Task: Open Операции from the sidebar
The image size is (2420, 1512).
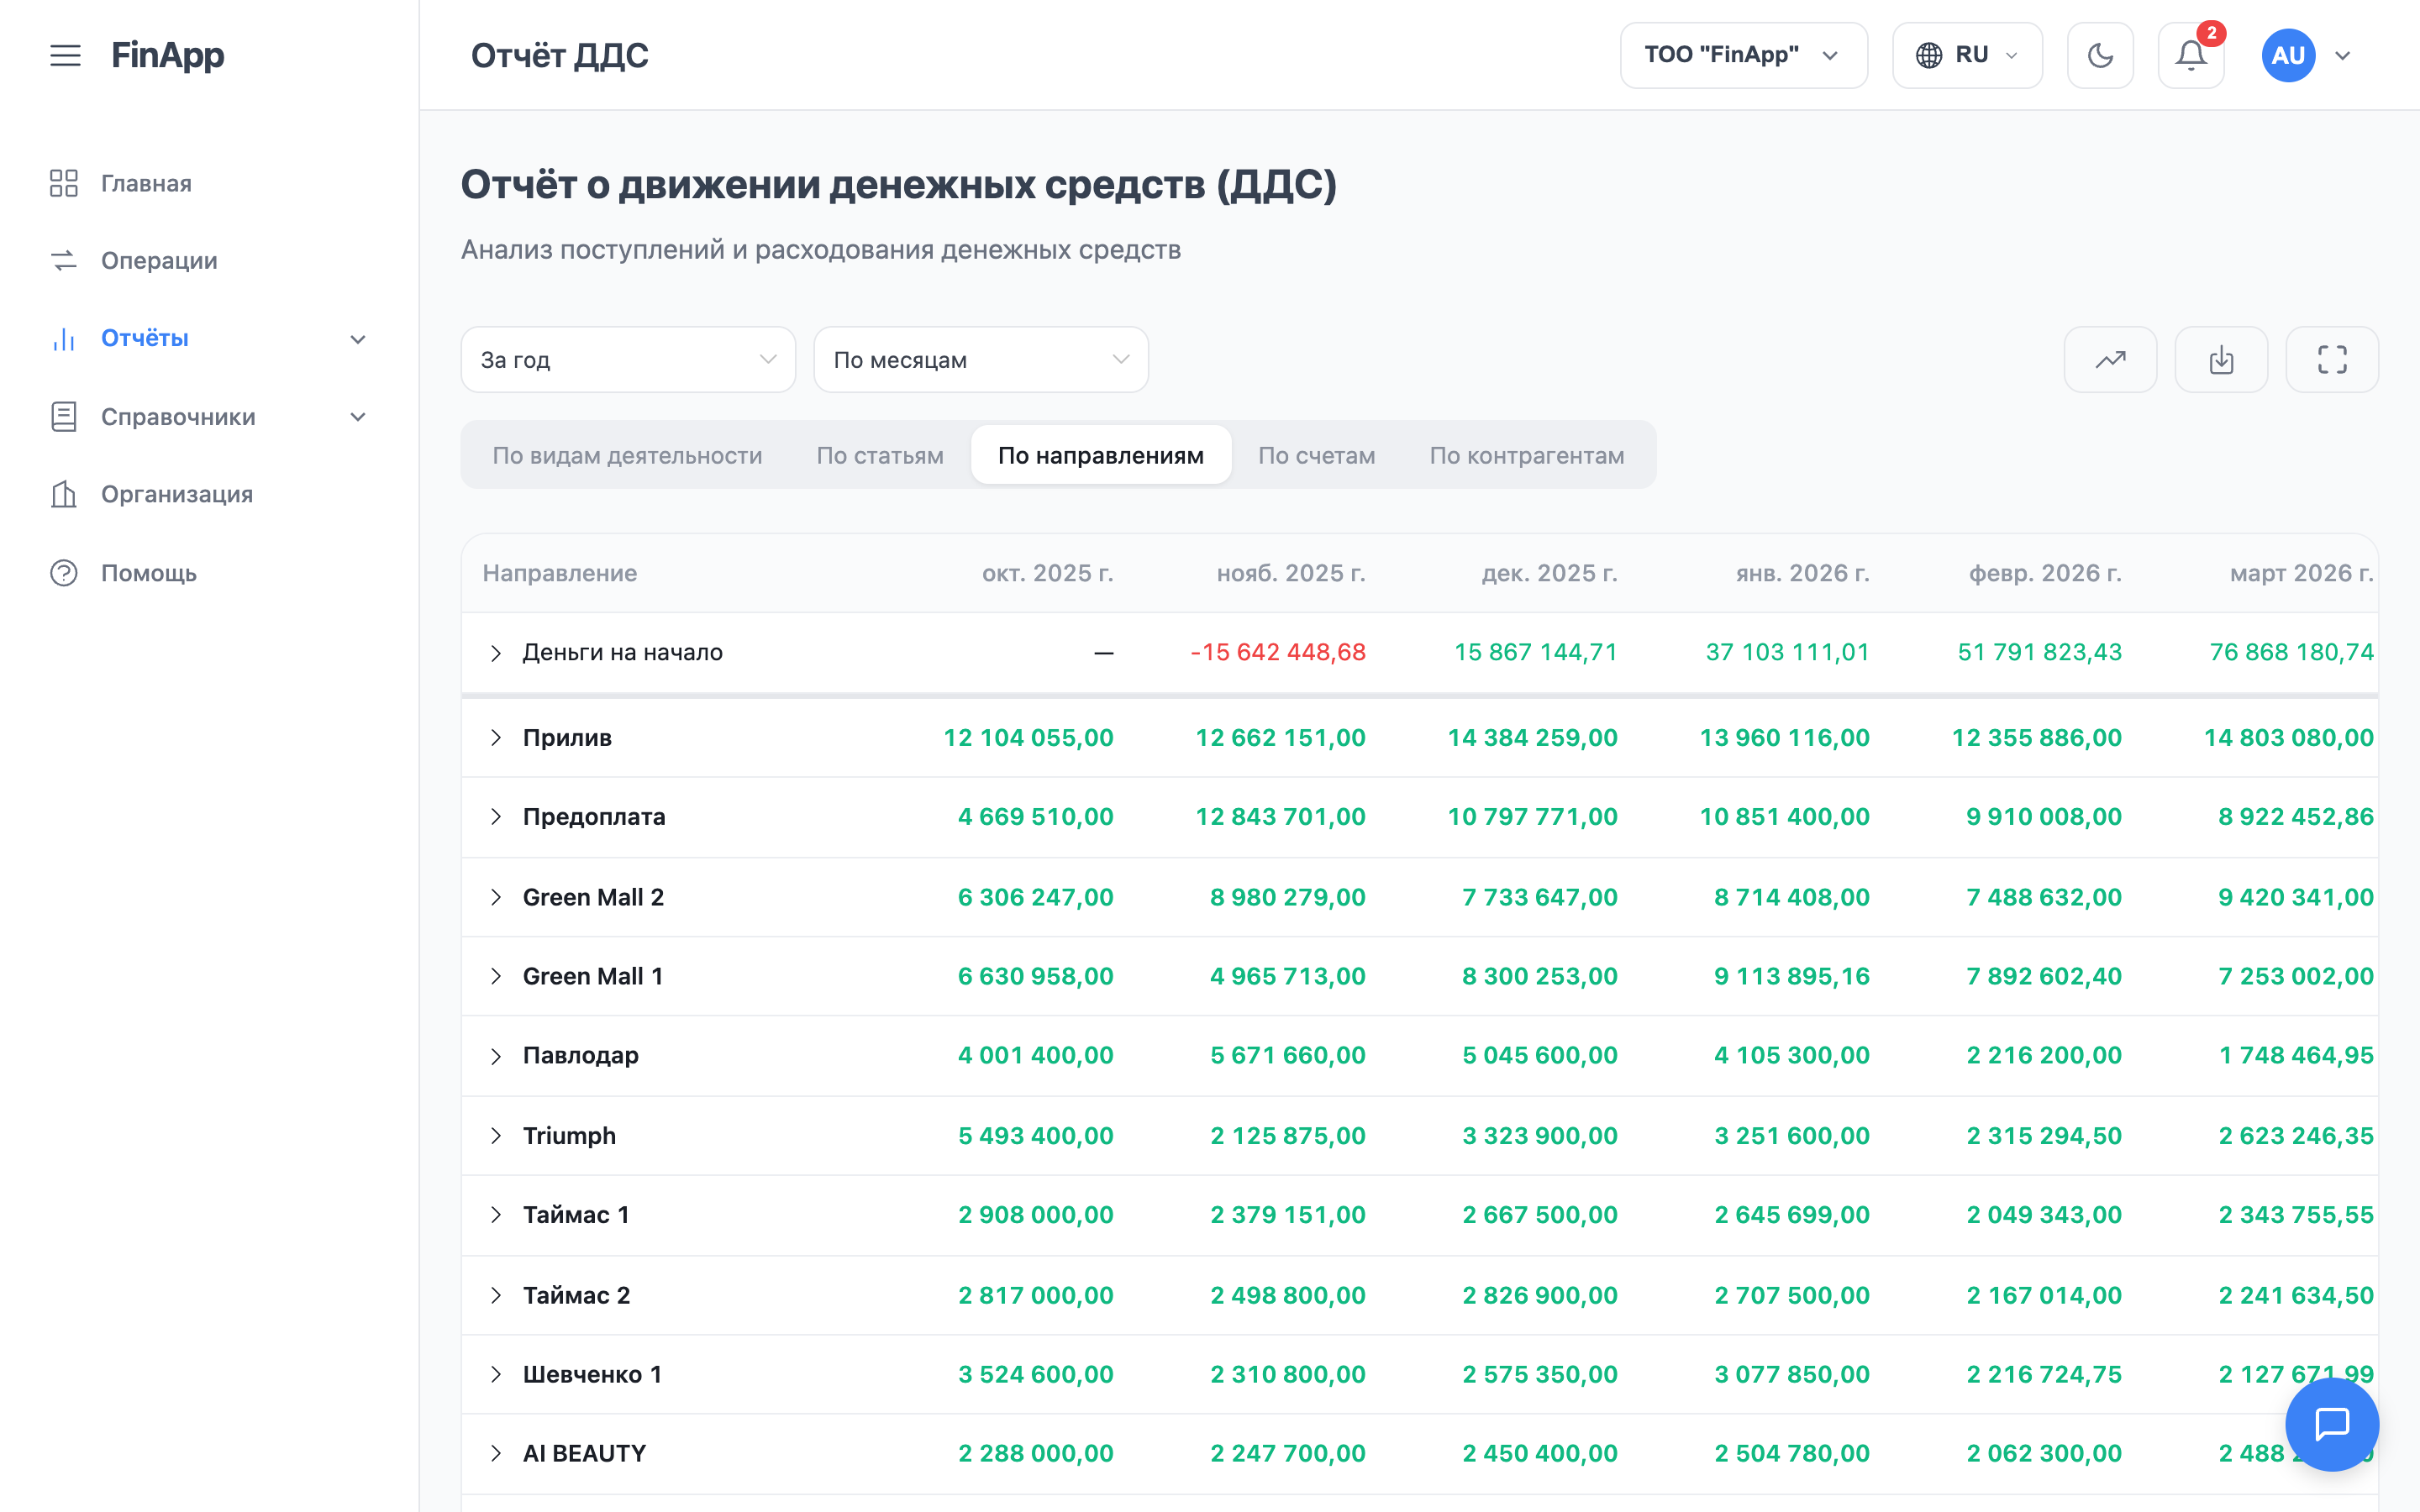Action: (x=159, y=261)
